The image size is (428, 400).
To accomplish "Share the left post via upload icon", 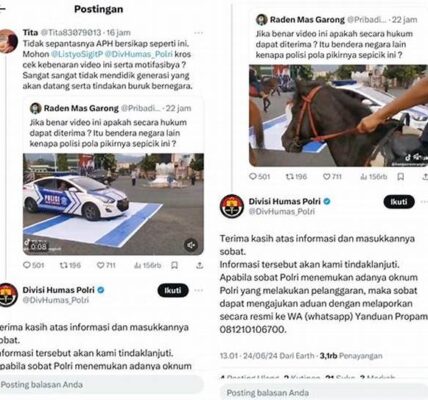I will pyautogui.click(x=199, y=265).
